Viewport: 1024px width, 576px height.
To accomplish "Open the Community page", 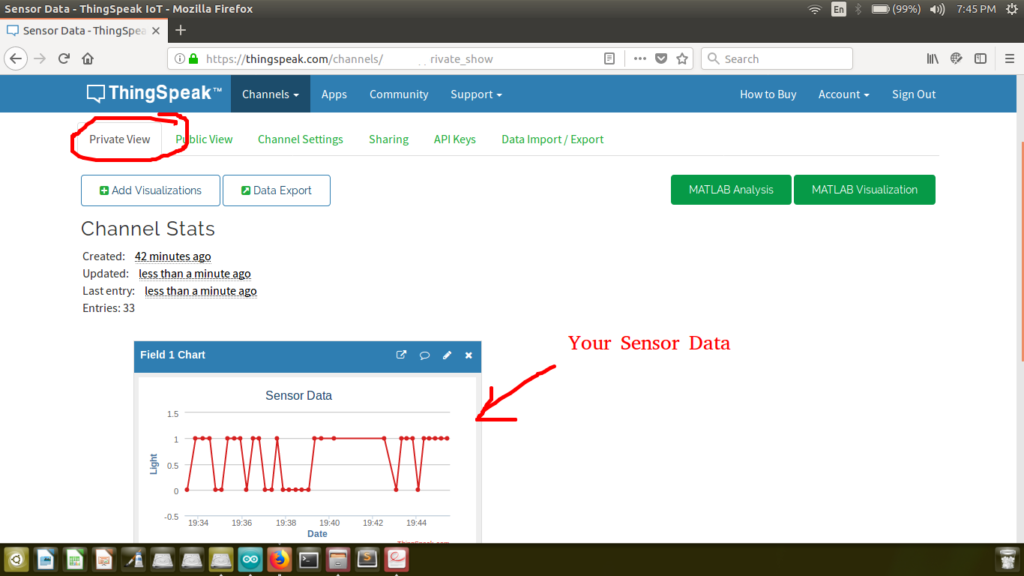I will point(399,94).
